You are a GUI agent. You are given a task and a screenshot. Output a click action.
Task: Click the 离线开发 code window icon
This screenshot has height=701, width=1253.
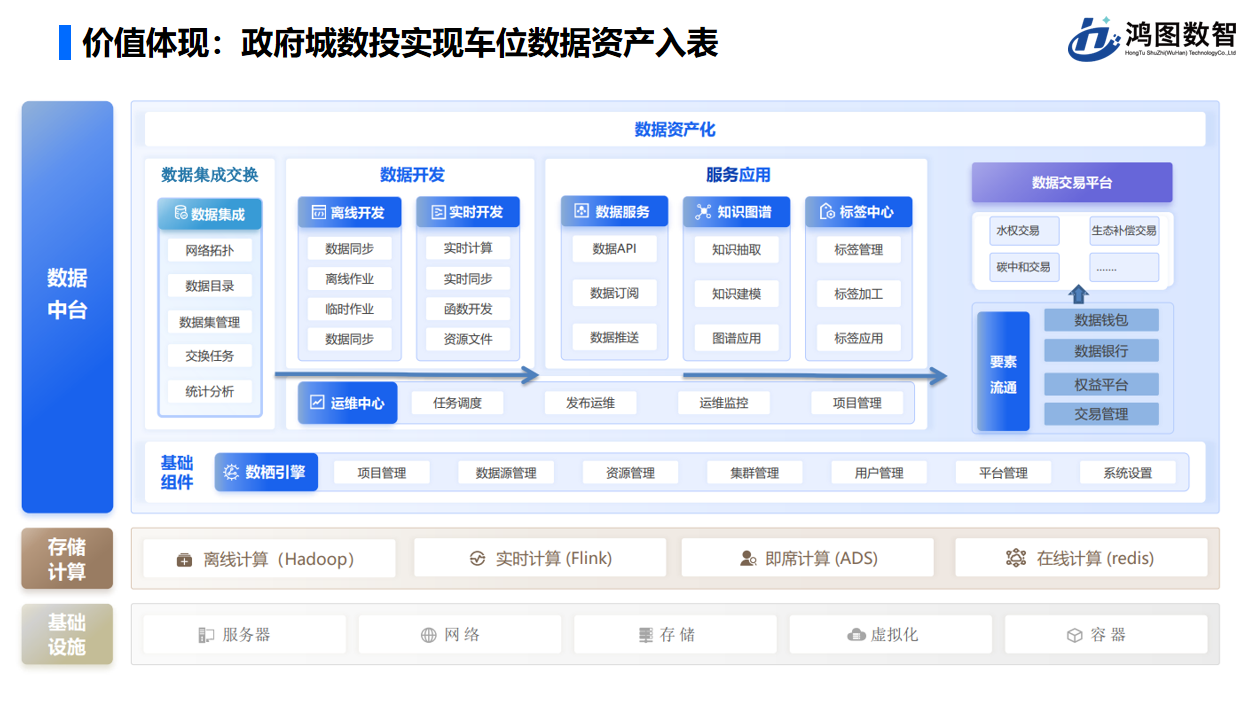(318, 212)
